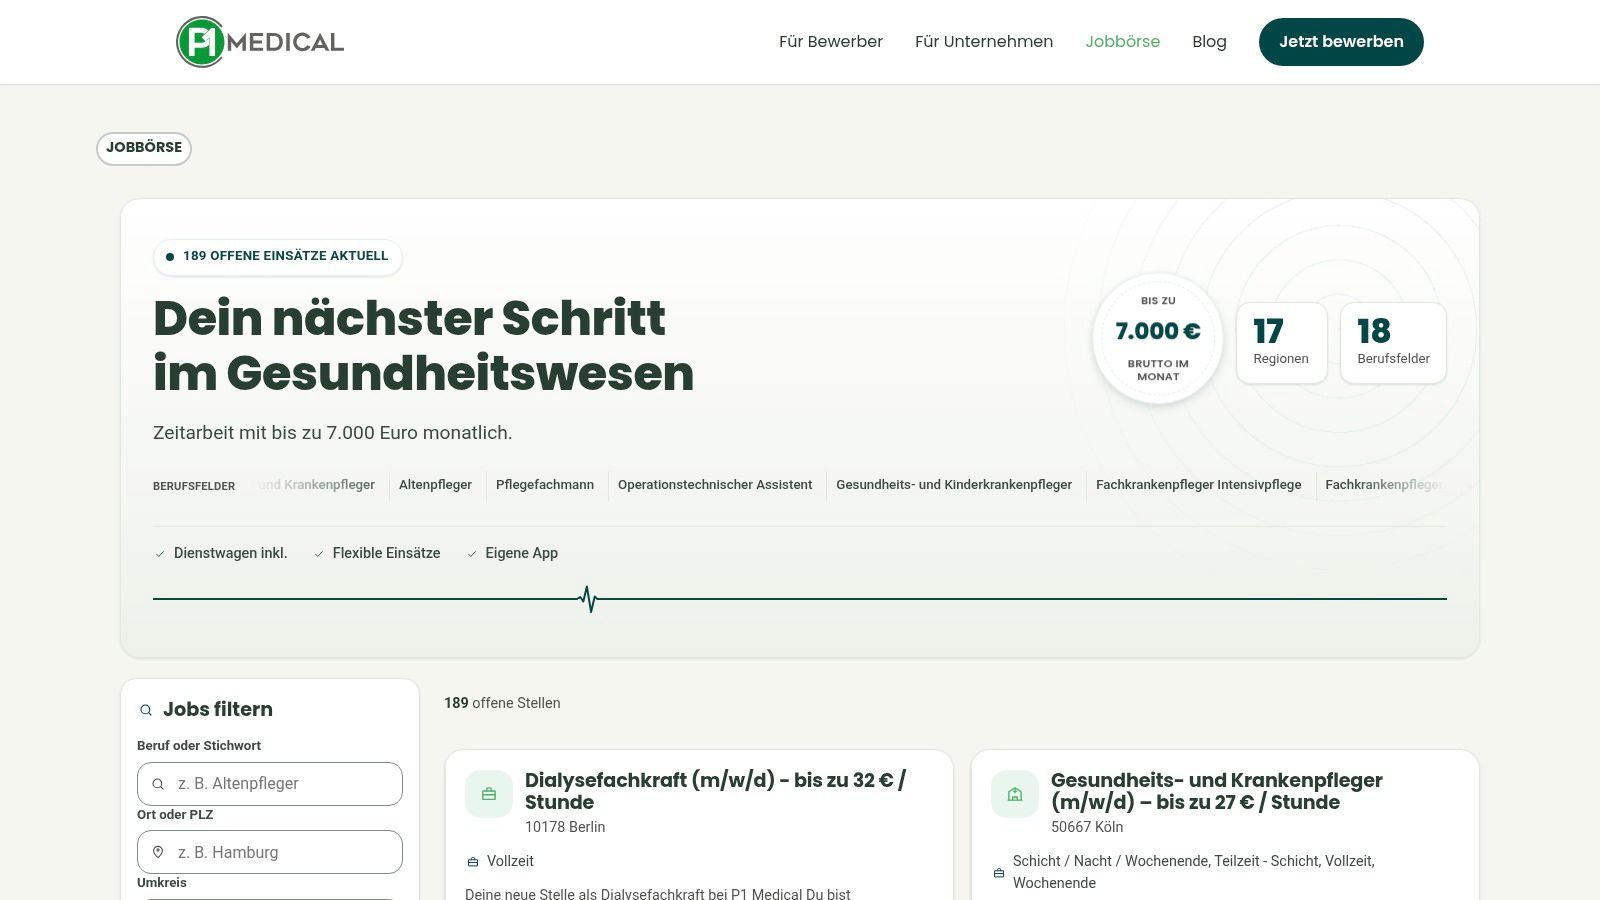The image size is (1600, 900).
Task: Open the Gesundheits- und Krankenpfleger job title
Action: click(x=1217, y=791)
